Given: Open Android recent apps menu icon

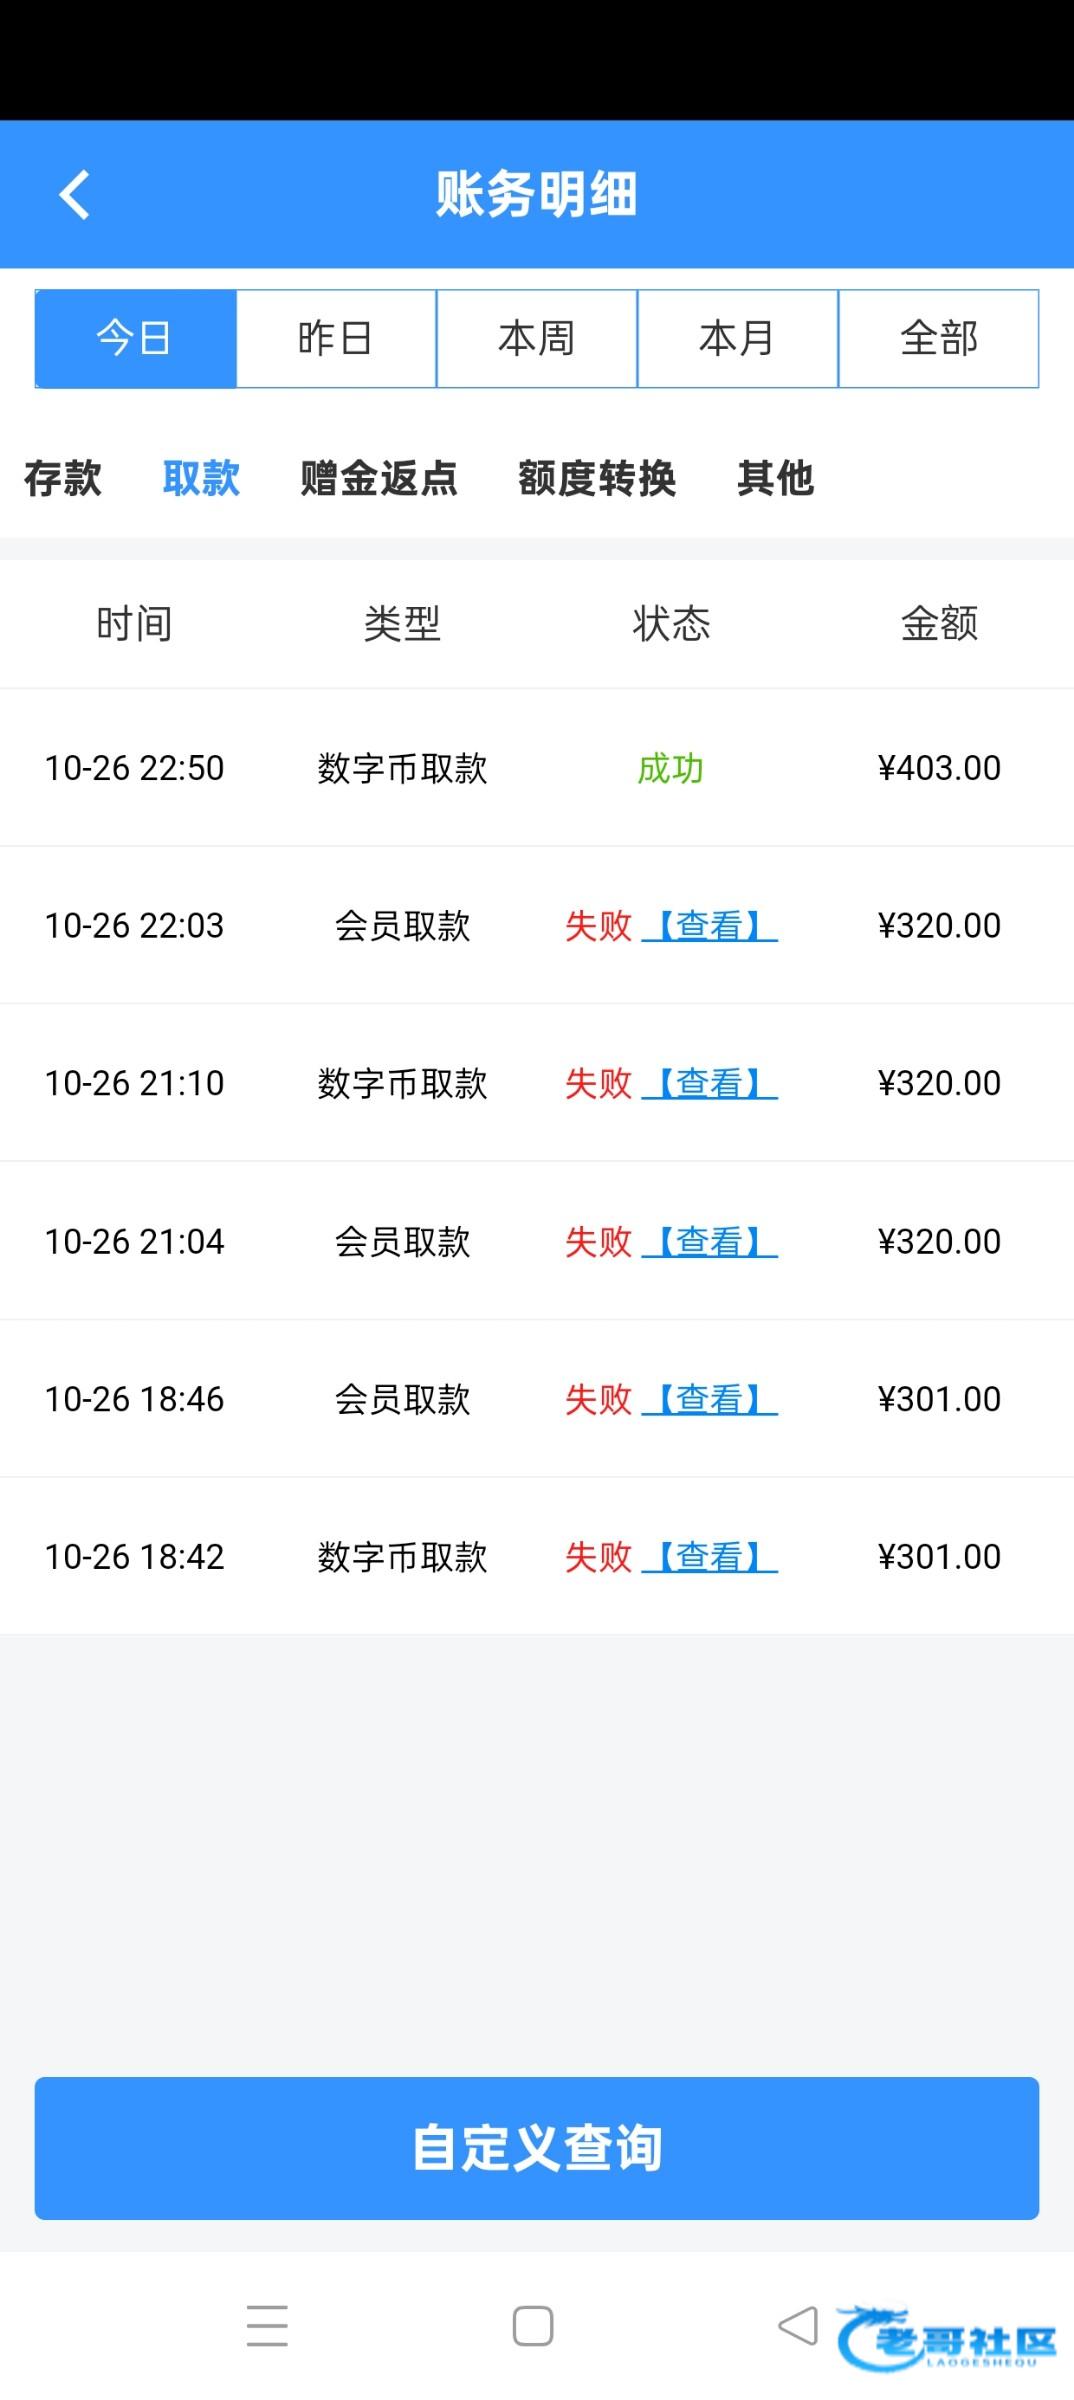Looking at the screenshot, I should [267, 2325].
